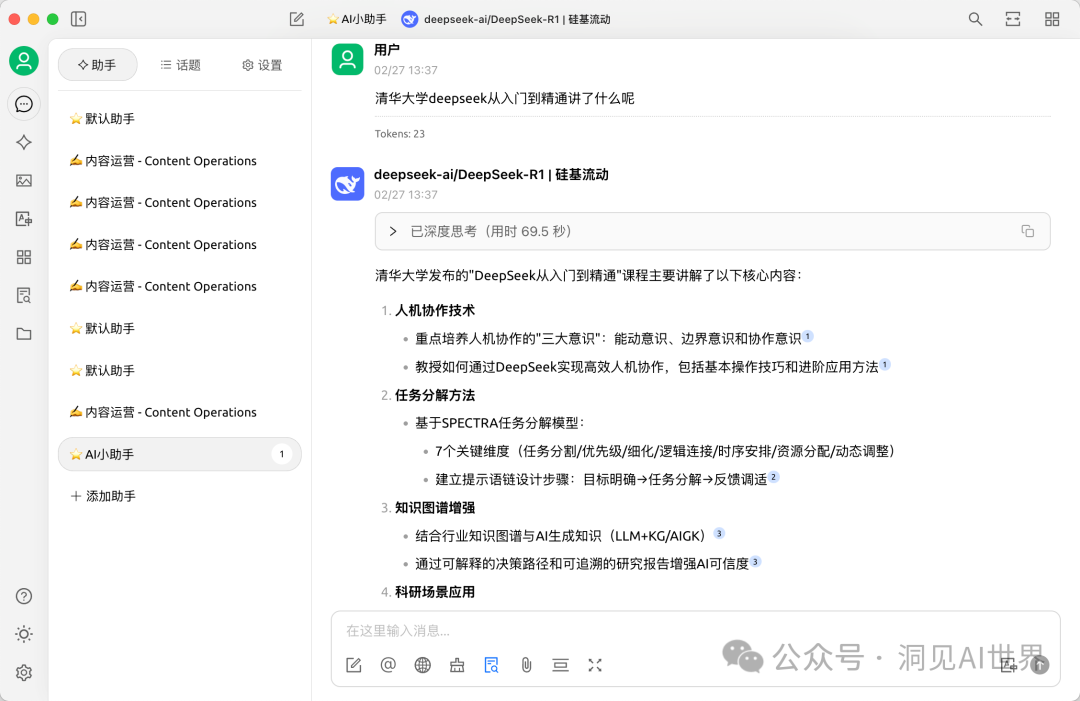Click the user message avatar in chat
Viewport: 1080px width, 701px height.
pos(347,59)
